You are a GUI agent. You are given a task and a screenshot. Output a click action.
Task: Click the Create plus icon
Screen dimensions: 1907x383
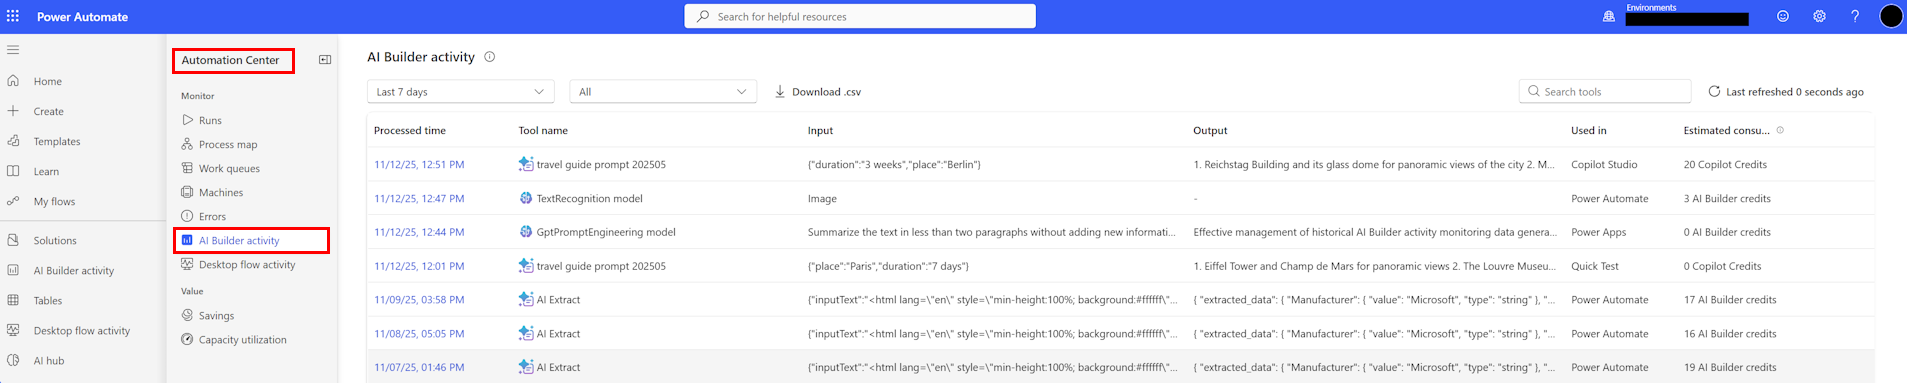[13, 111]
